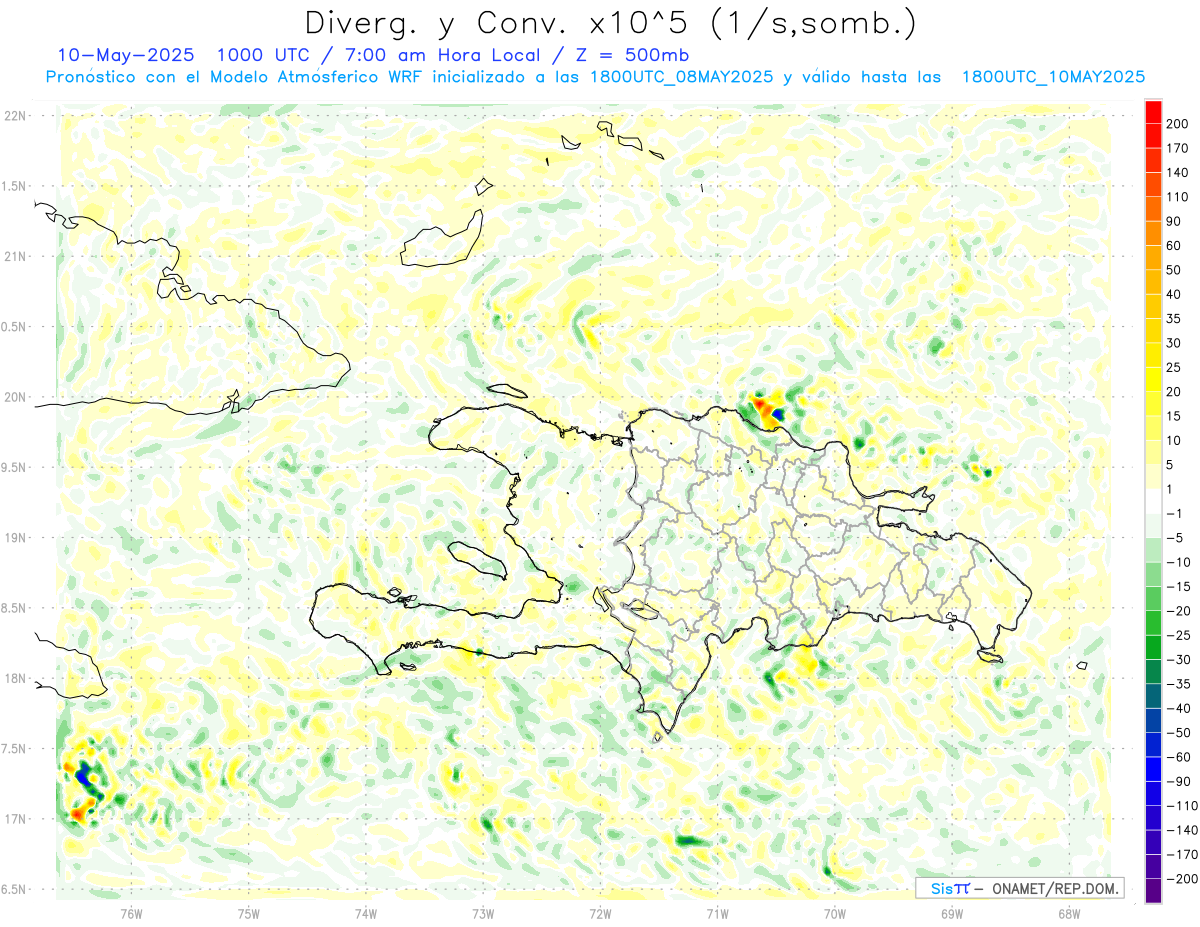The height and width of the screenshot is (927, 1200).
Task: Click the colorbar segment between 20 and 25
Action: tap(1153, 380)
